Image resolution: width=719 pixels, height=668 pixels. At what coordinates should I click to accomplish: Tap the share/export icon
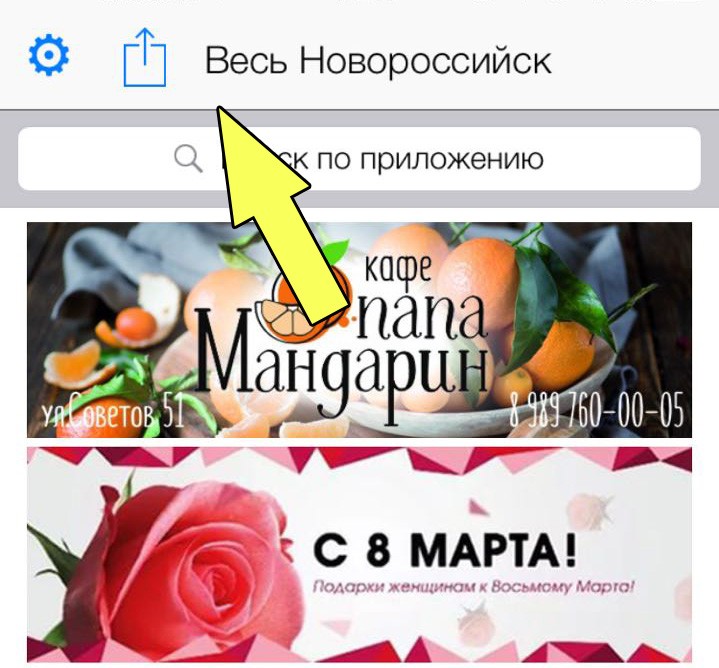click(x=145, y=57)
